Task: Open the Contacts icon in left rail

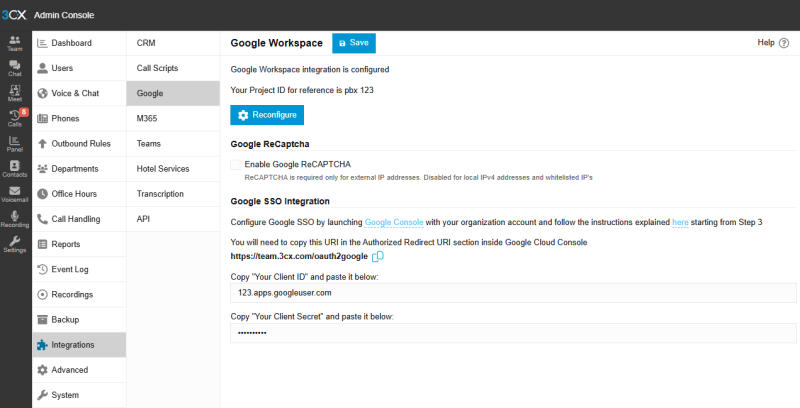Action: (x=15, y=168)
